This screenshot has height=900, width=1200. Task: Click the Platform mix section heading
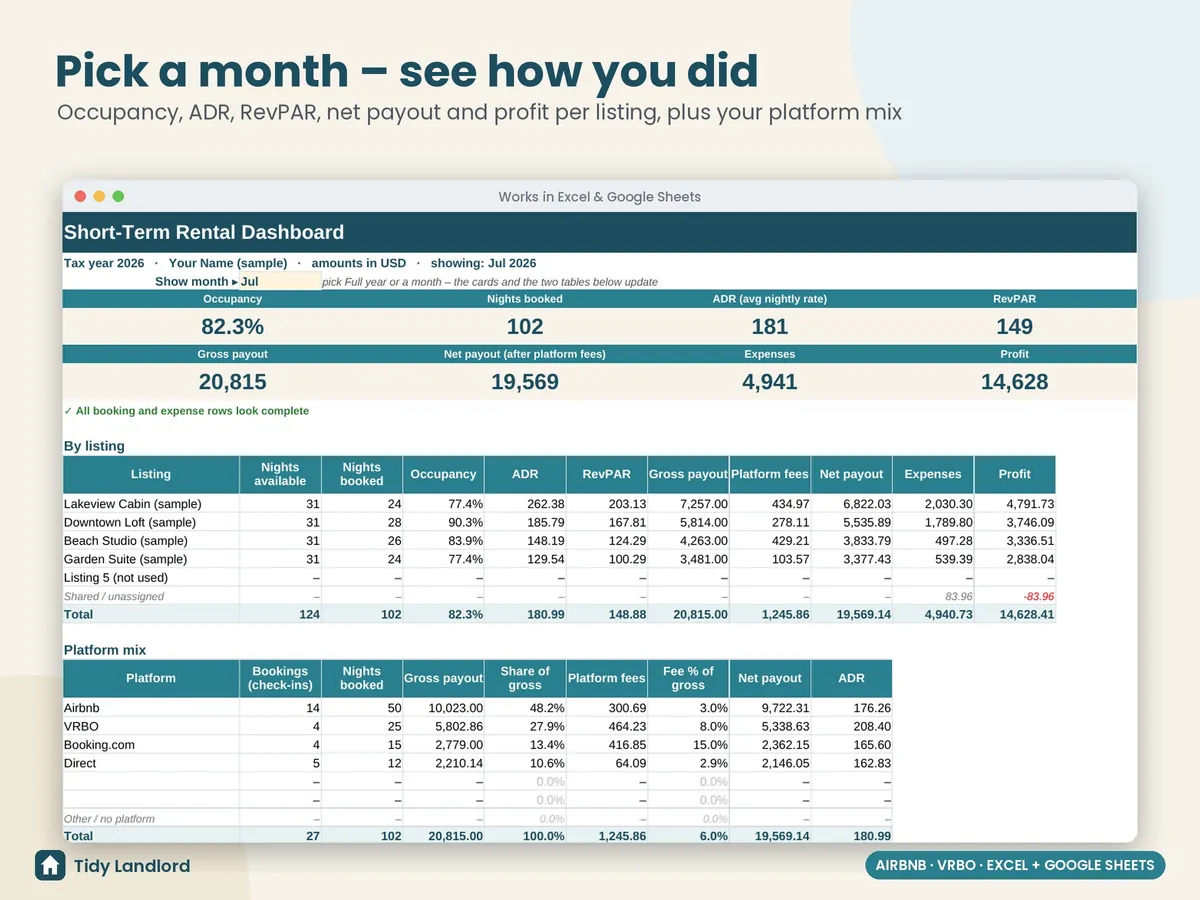point(105,650)
